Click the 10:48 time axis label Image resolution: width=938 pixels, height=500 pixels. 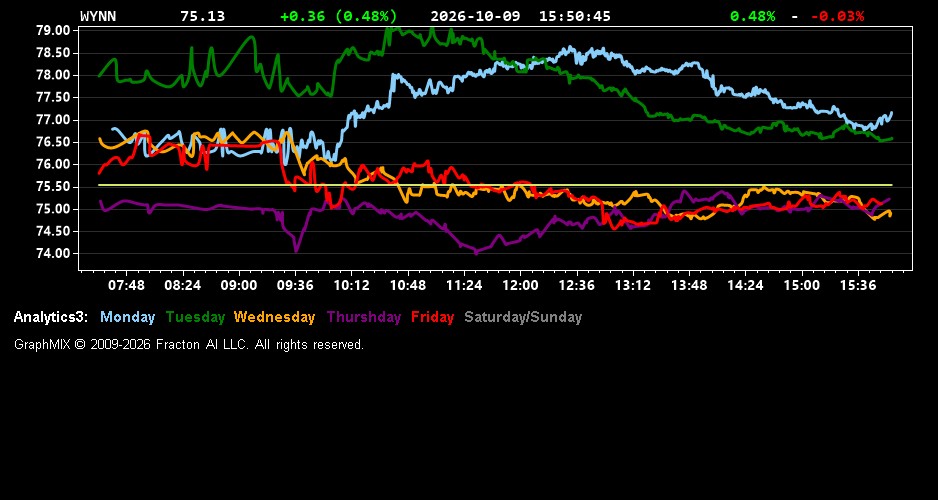point(408,285)
